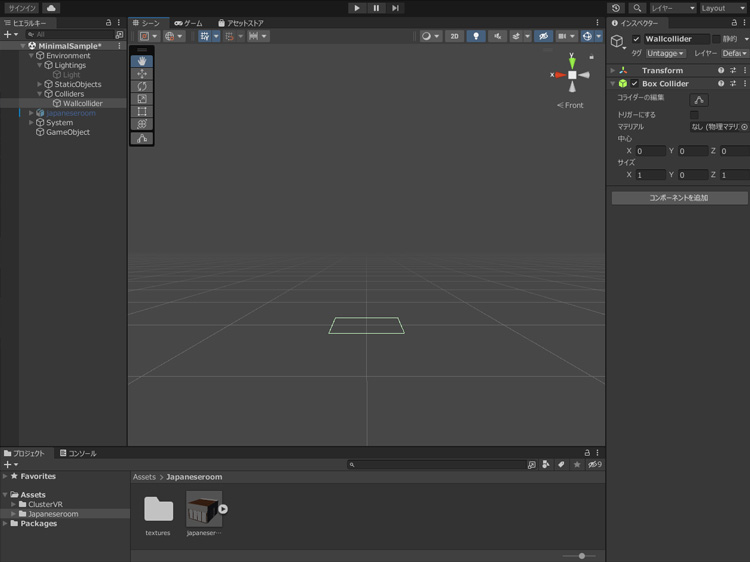Screen dimensions: 750x562
Task: Toggle scene lighting bulb icon
Action: [x=476, y=36]
